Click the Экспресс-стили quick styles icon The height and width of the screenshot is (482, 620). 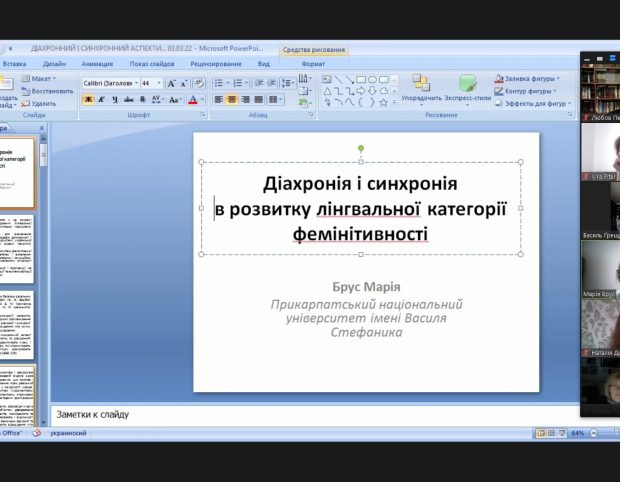click(467, 89)
